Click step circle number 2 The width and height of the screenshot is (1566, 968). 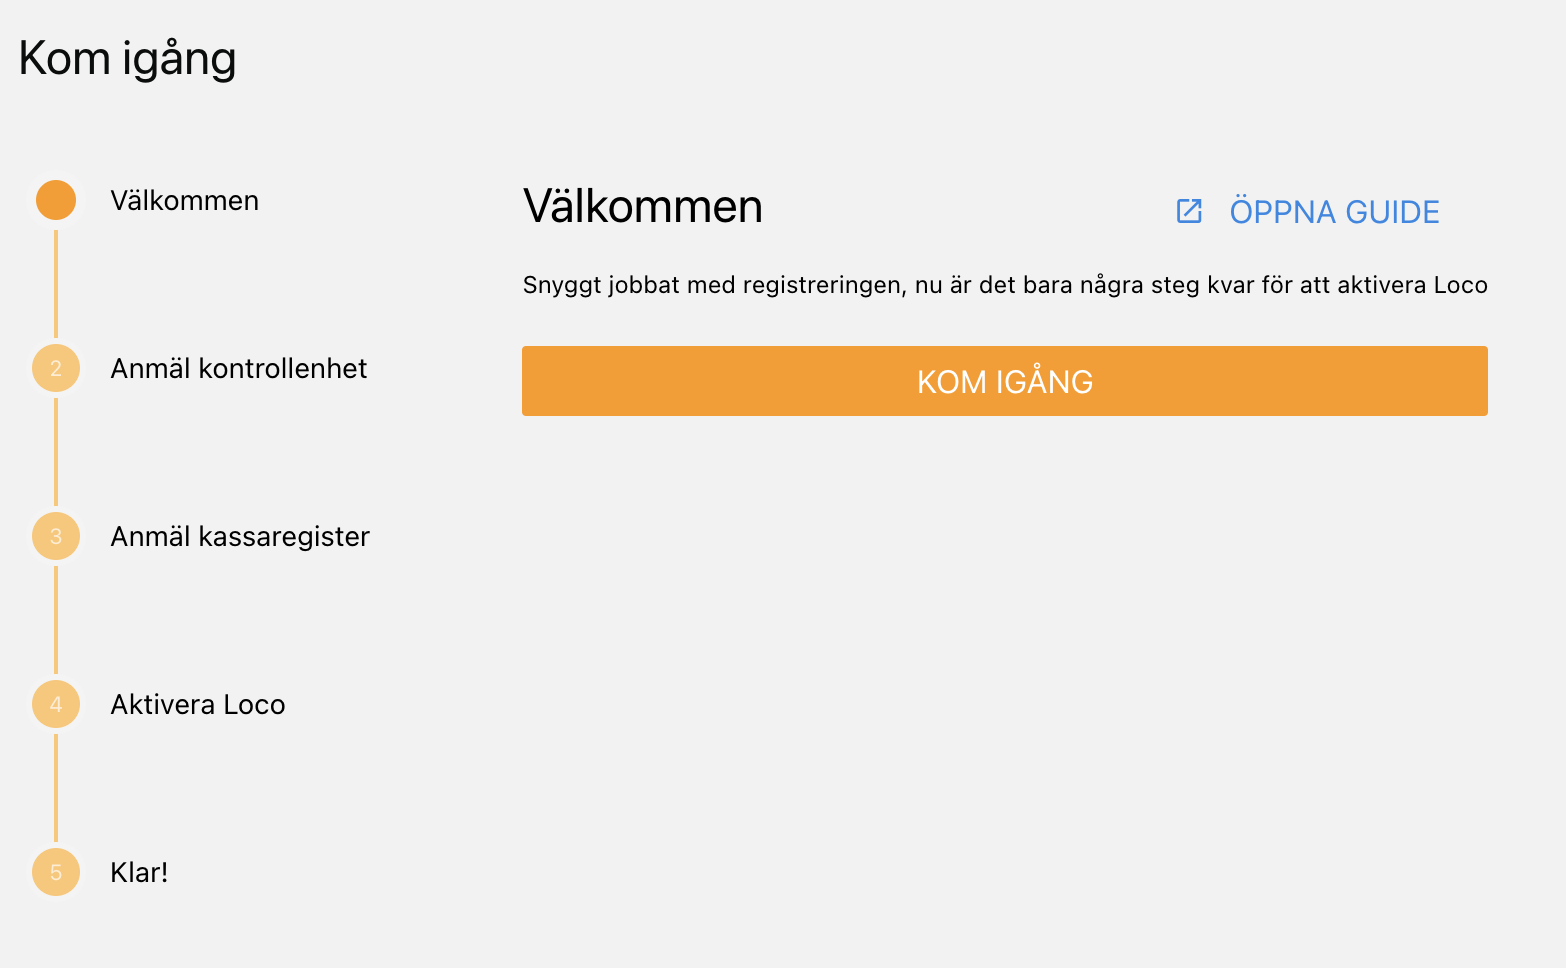click(x=56, y=368)
